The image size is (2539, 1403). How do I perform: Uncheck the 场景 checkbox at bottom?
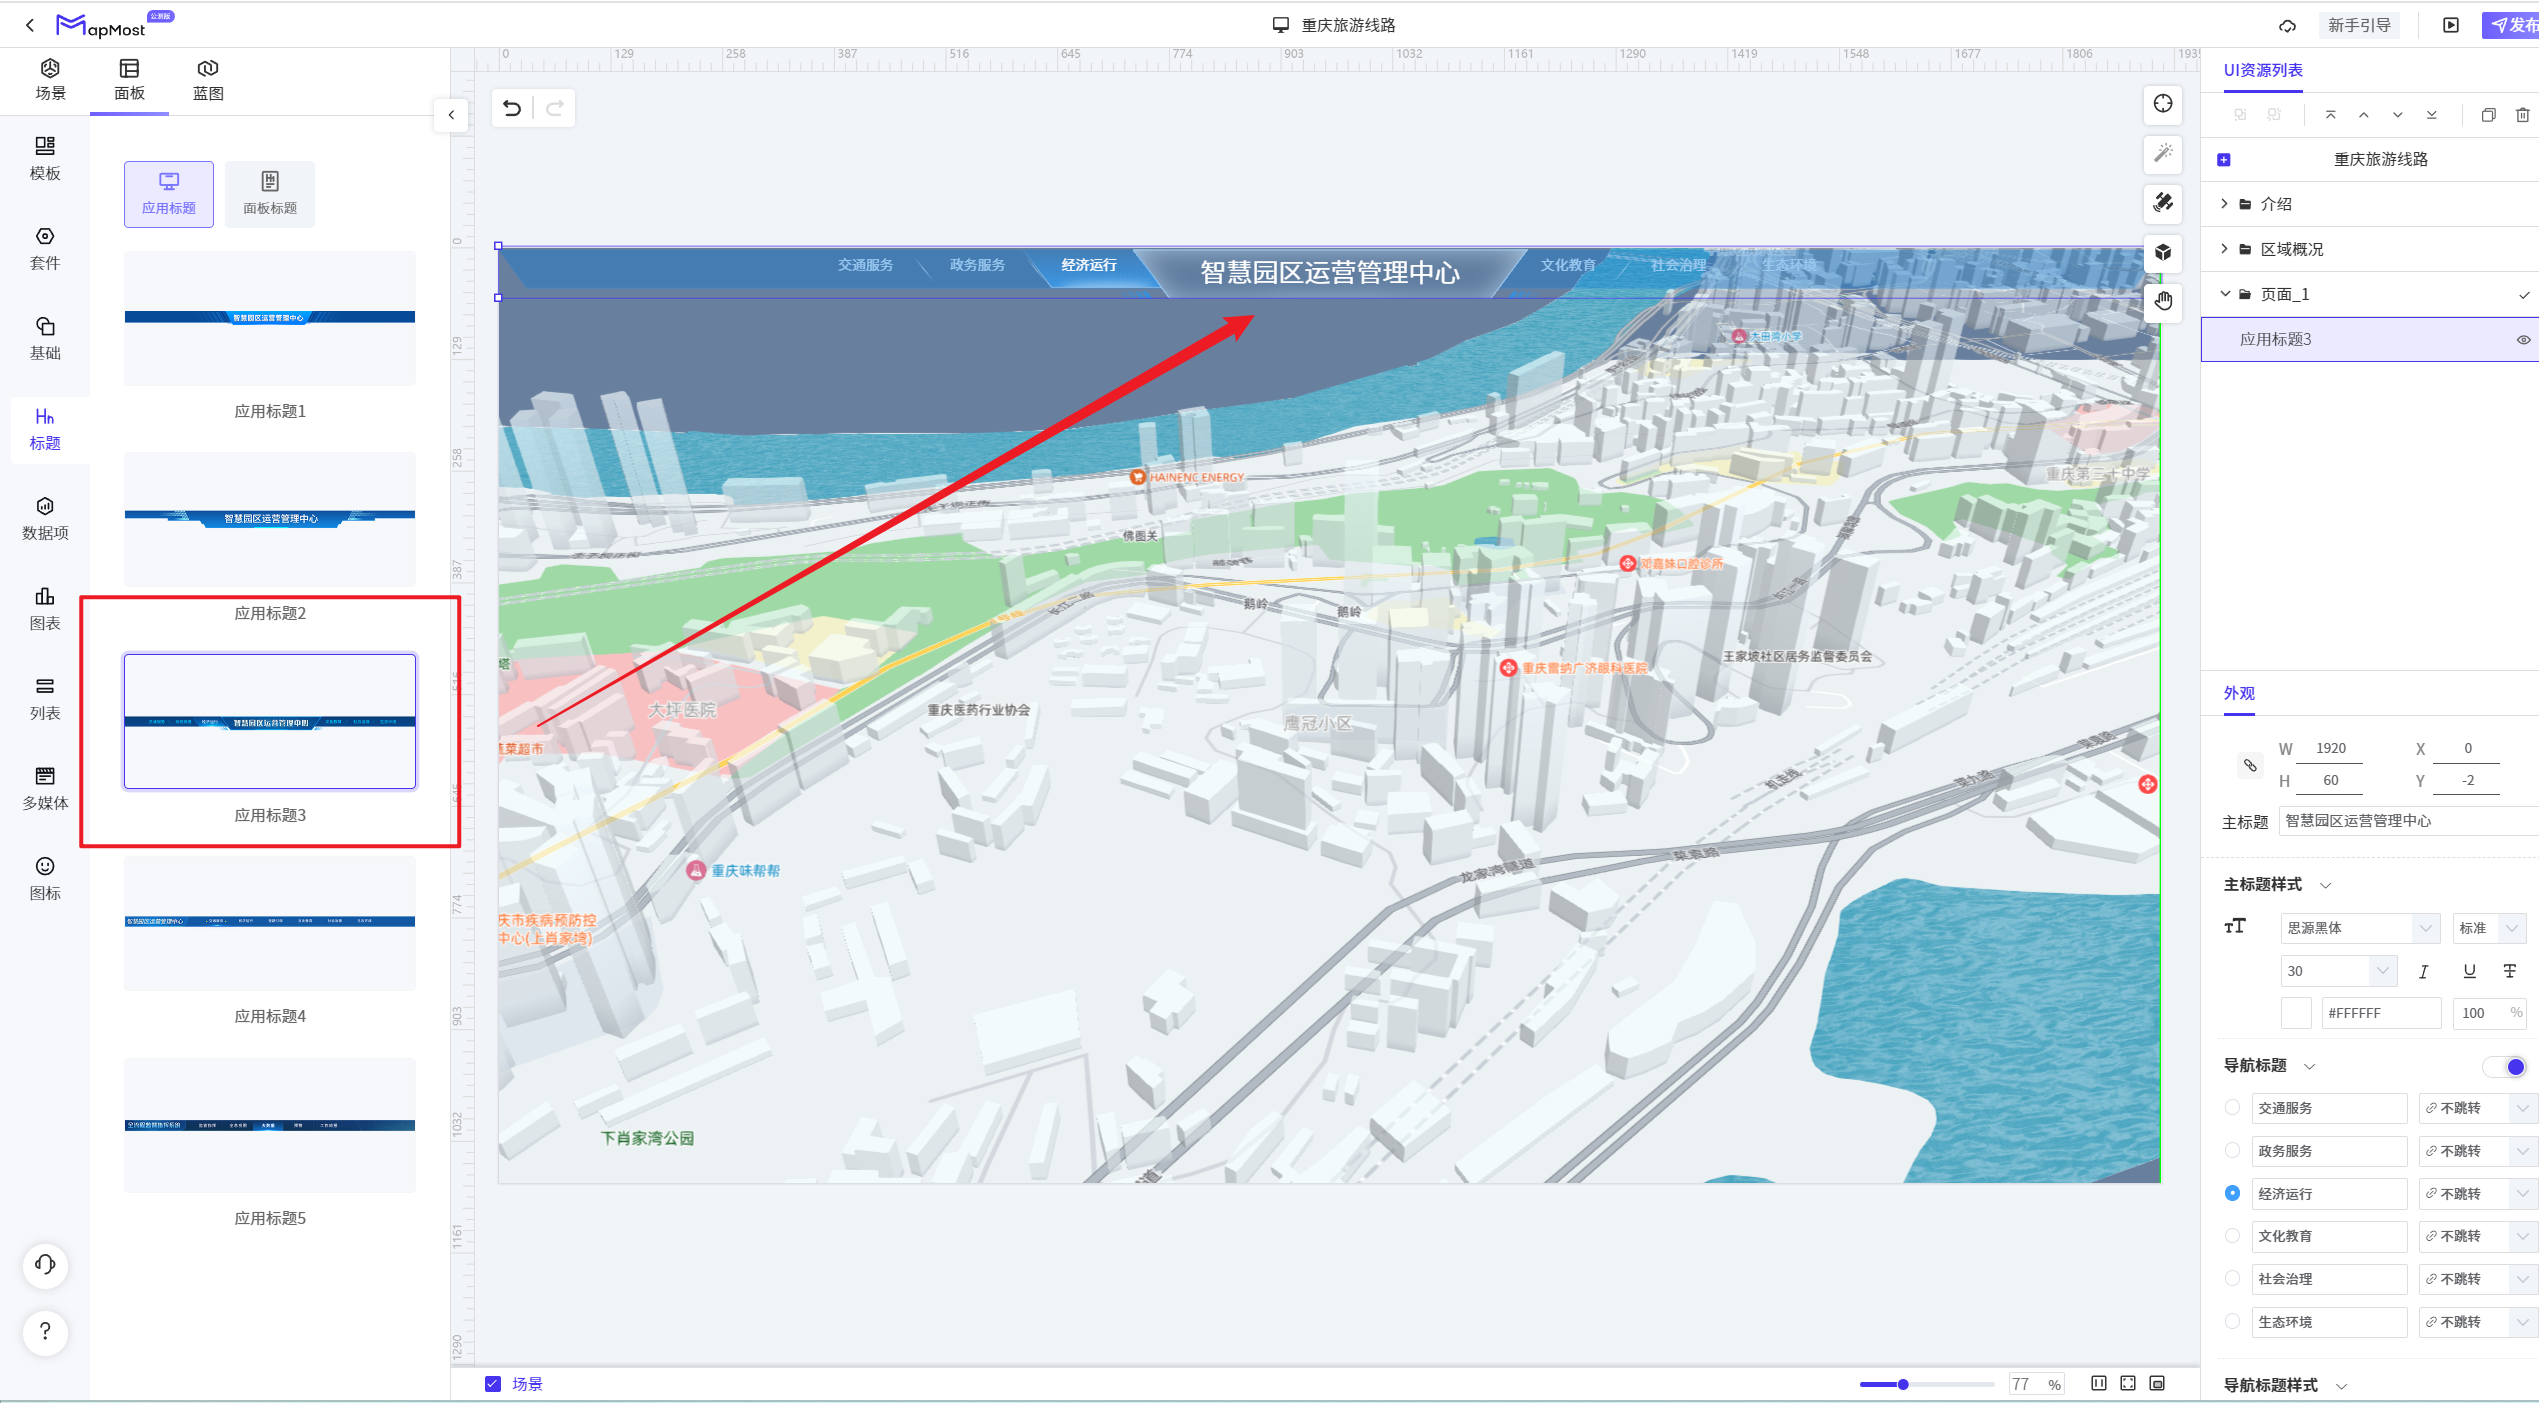point(493,1384)
